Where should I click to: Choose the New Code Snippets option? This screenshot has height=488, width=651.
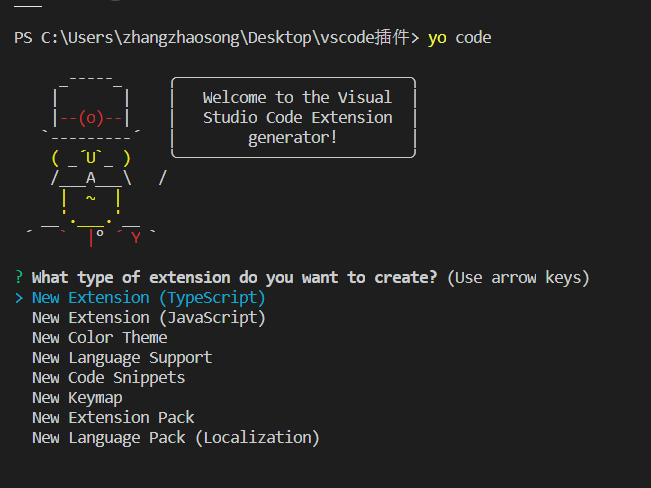(x=108, y=378)
